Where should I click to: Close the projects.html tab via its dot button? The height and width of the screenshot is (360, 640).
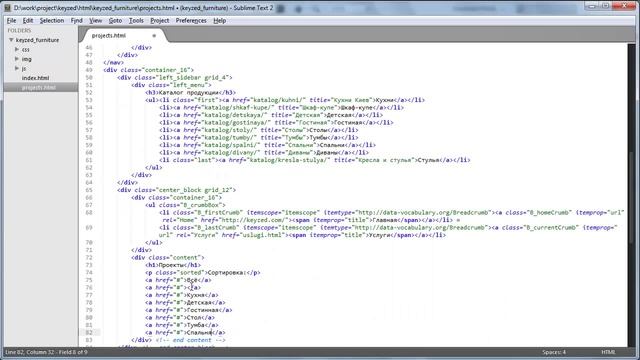pyautogui.click(x=154, y=36)
